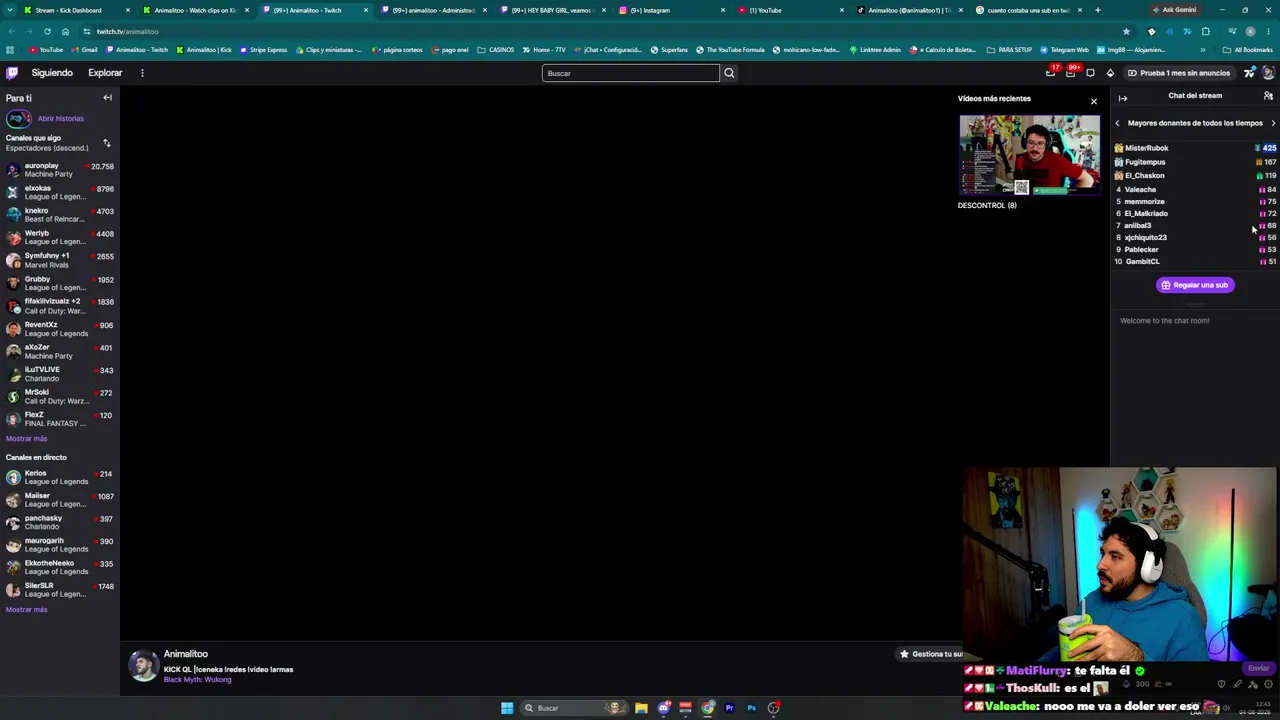Switch to HEY BABY GIRL browser tab
This screenshot has width=1280, height=720.
click(x=553, y=10)
